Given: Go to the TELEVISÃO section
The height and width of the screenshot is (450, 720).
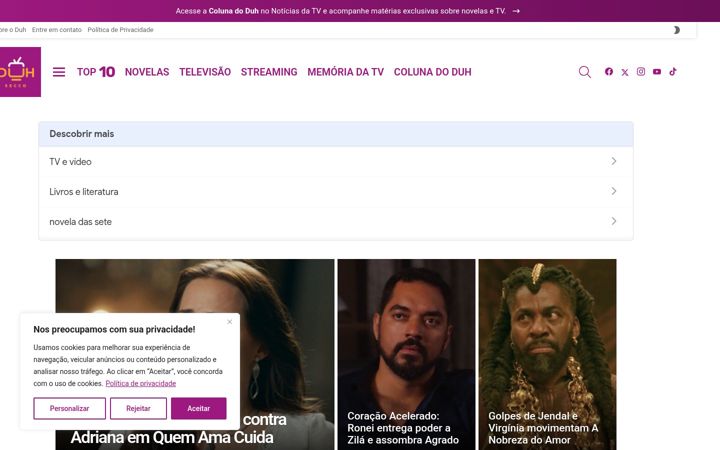Looking at the screenshot, I should [205, 72].
